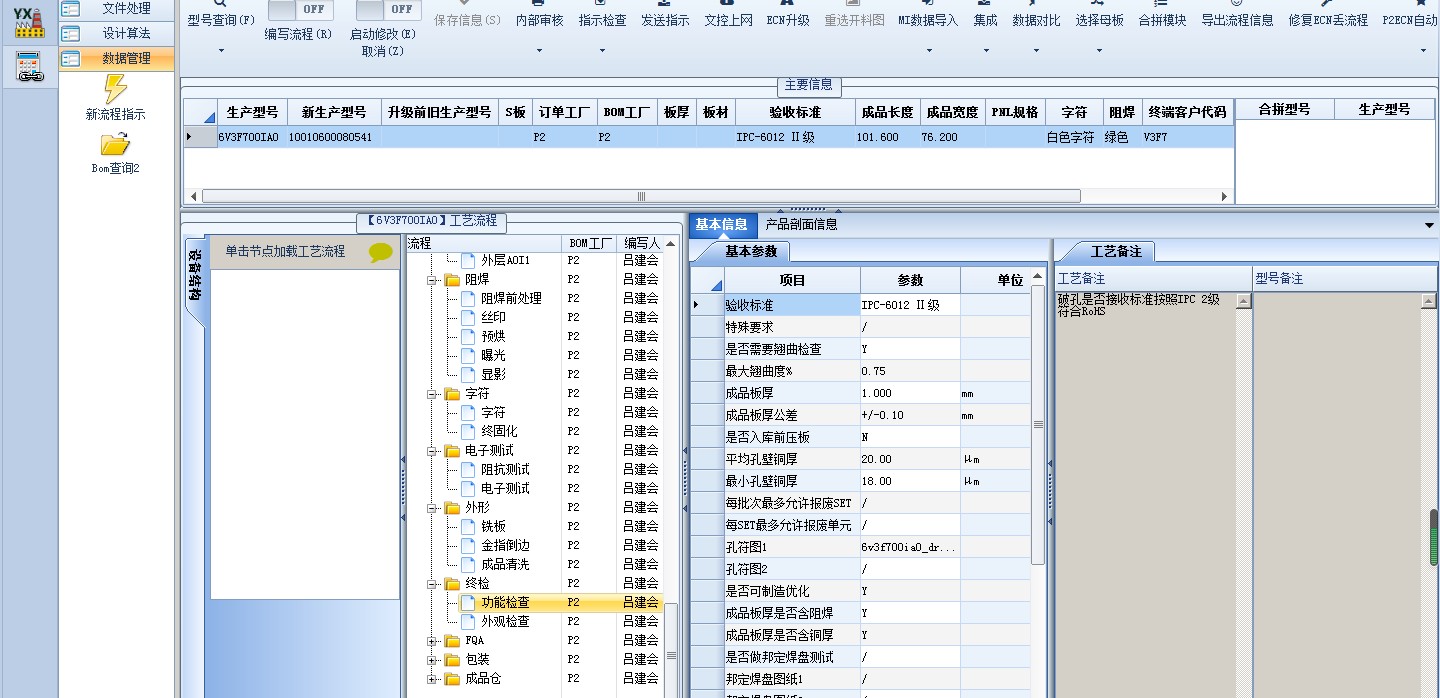
Task: Collapse the 电子测试 tree node
Action: coord(433,451)
